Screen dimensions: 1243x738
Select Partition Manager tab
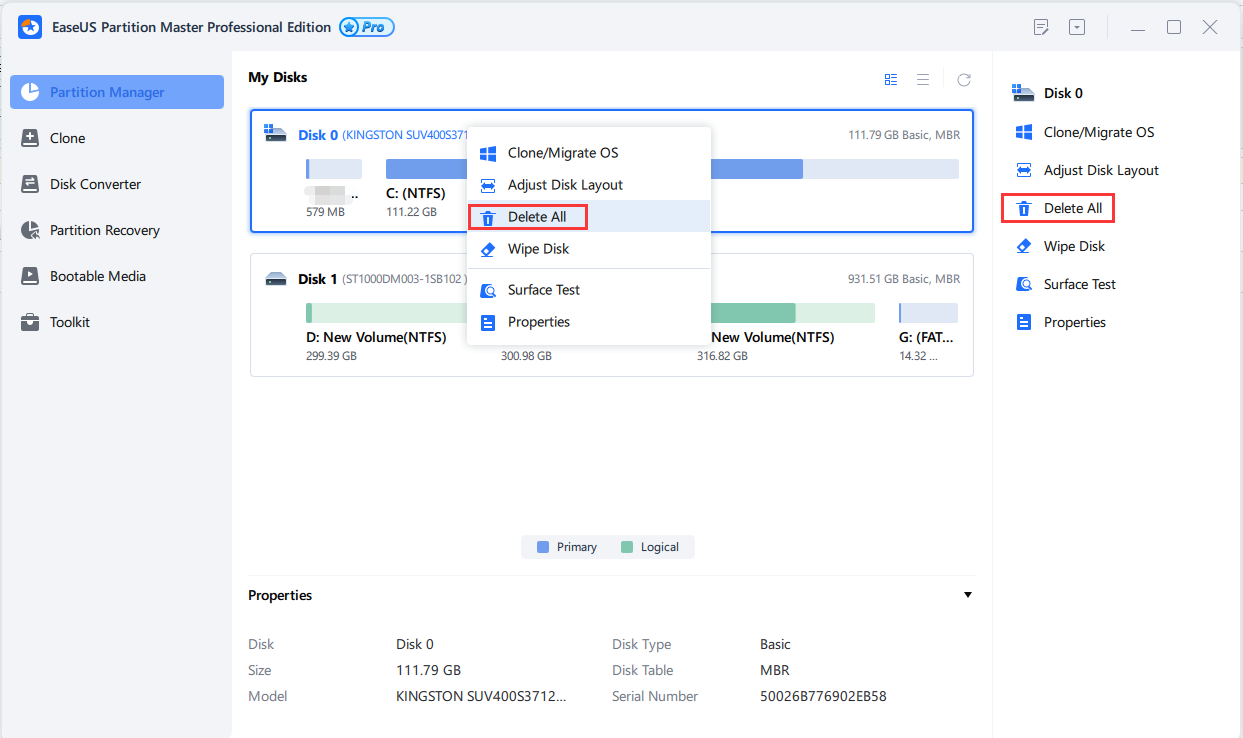tap(107, 92)
